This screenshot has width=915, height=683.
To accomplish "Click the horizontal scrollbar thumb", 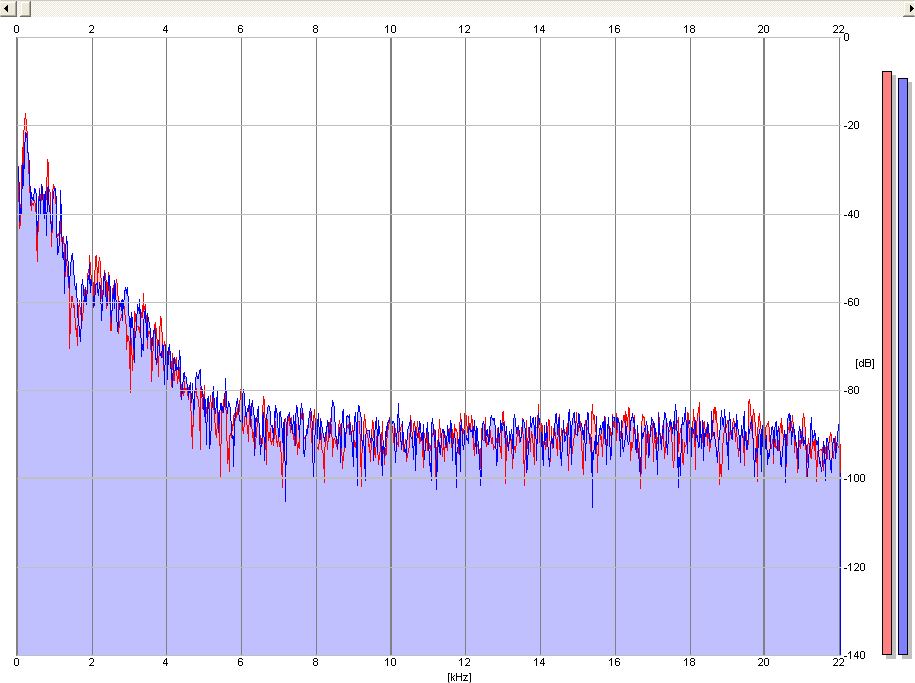I will click(25, 8).
